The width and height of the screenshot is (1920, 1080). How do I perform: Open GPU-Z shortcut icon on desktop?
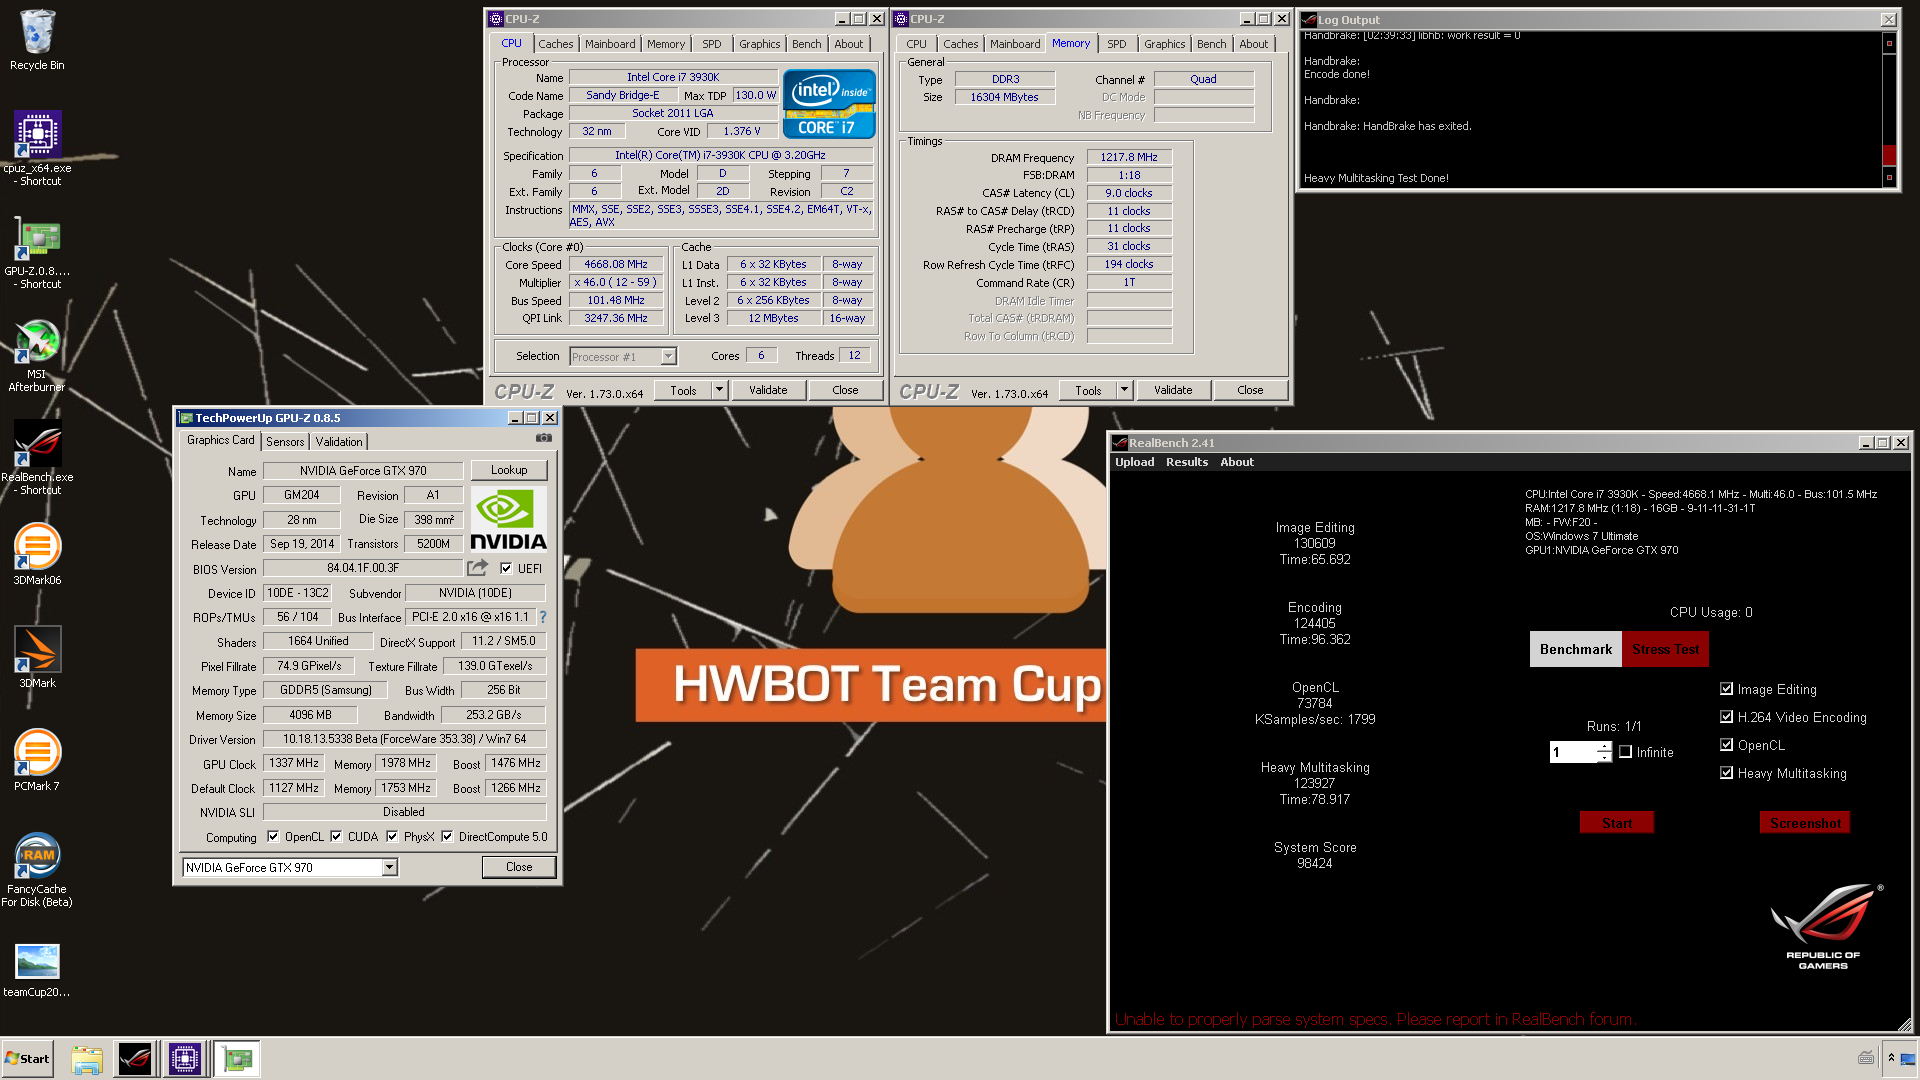click(x=37, y=238)
